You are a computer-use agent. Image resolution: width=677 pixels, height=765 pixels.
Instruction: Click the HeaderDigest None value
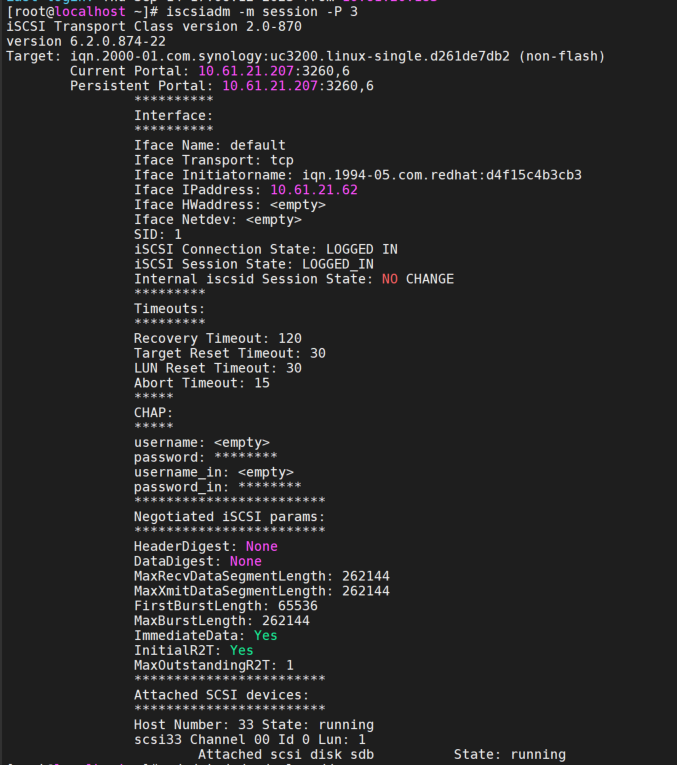pos(261,546)
